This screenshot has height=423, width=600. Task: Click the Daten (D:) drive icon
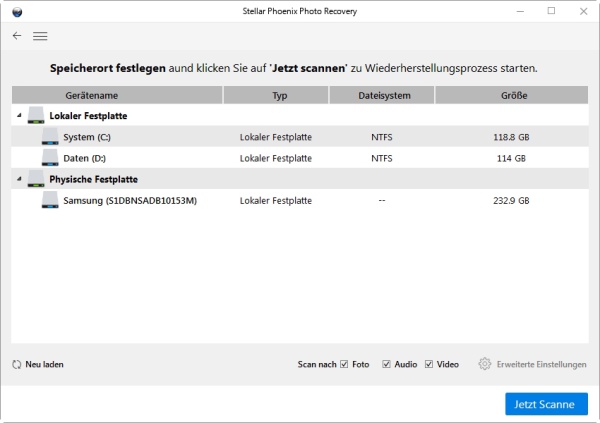click(x=50, y=158)
